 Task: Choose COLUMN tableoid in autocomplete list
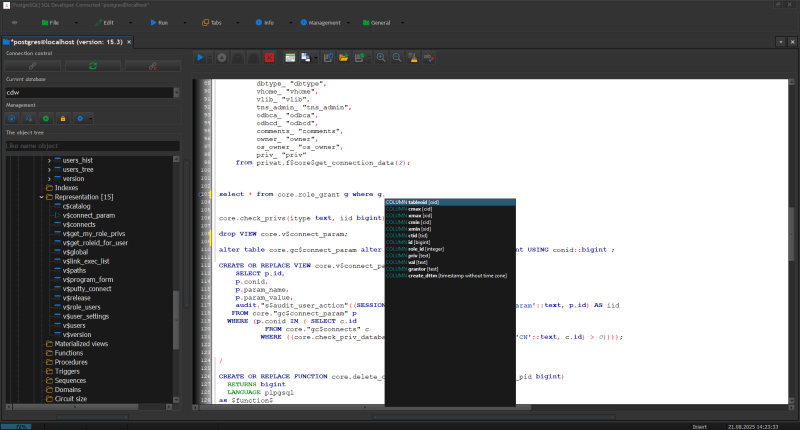tap(450, 203)
